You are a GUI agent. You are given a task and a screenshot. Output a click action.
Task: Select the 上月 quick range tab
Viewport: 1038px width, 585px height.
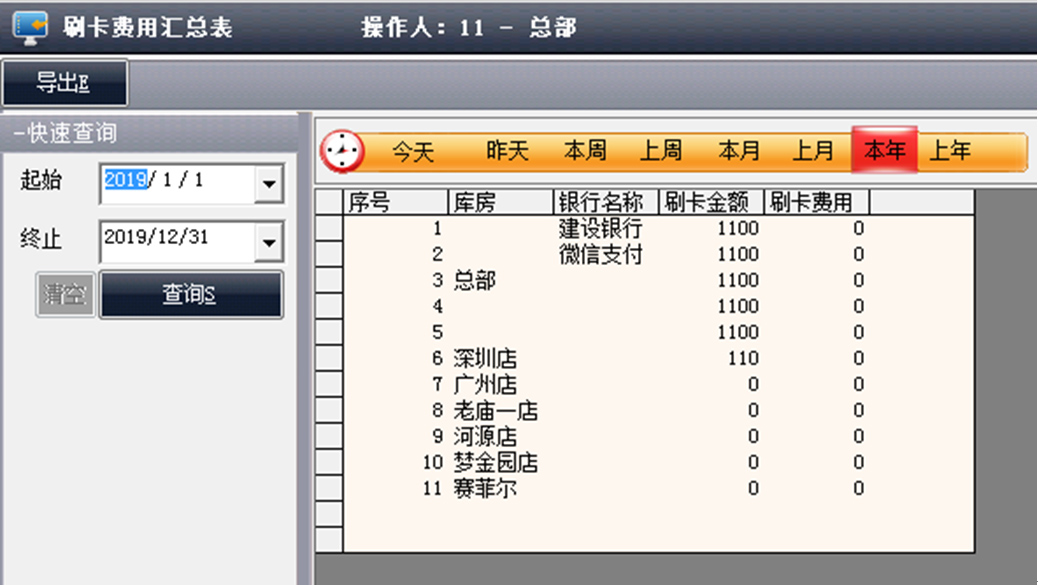pos(813,151)
